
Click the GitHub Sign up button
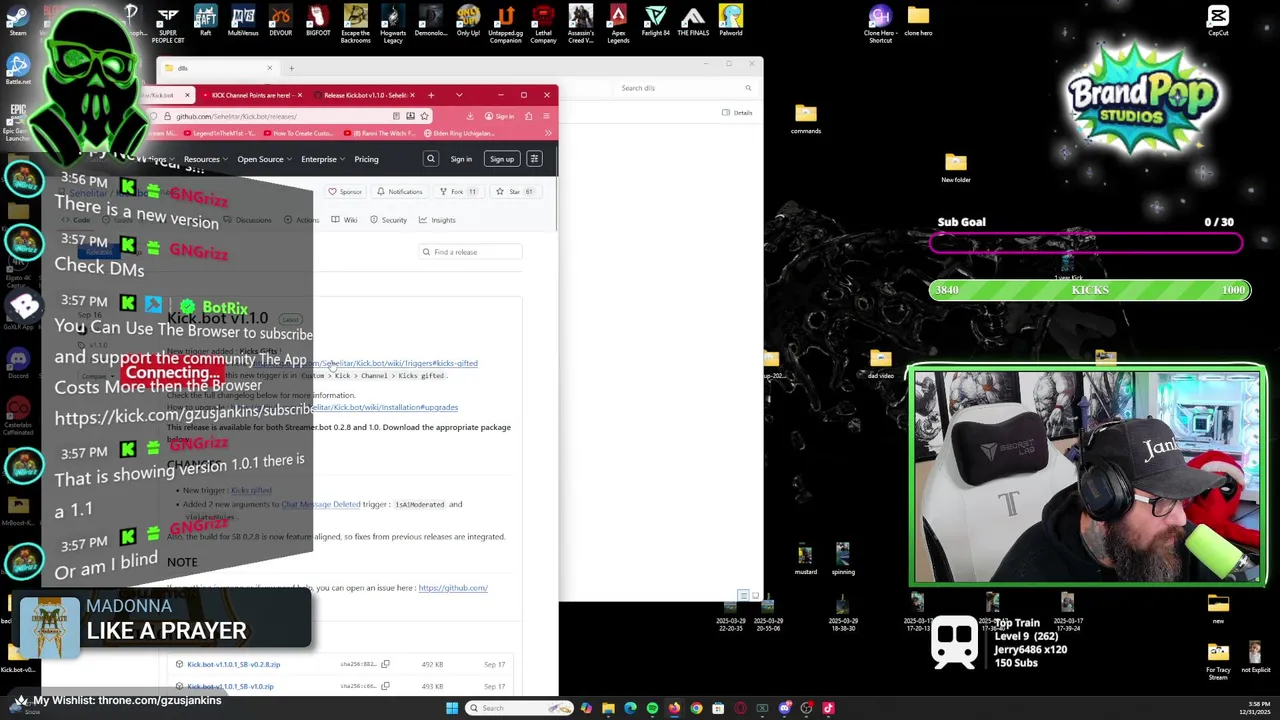(x=502, y=159)
